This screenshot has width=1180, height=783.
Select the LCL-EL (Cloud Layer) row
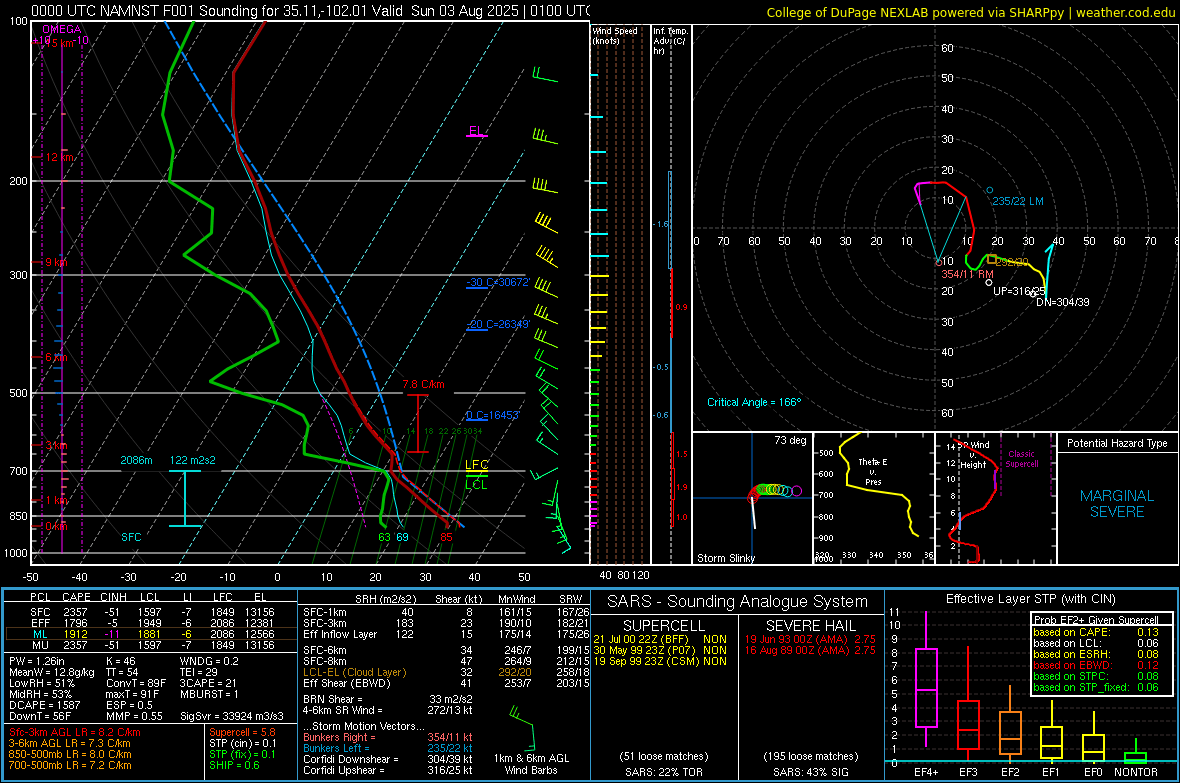[446, 672]
